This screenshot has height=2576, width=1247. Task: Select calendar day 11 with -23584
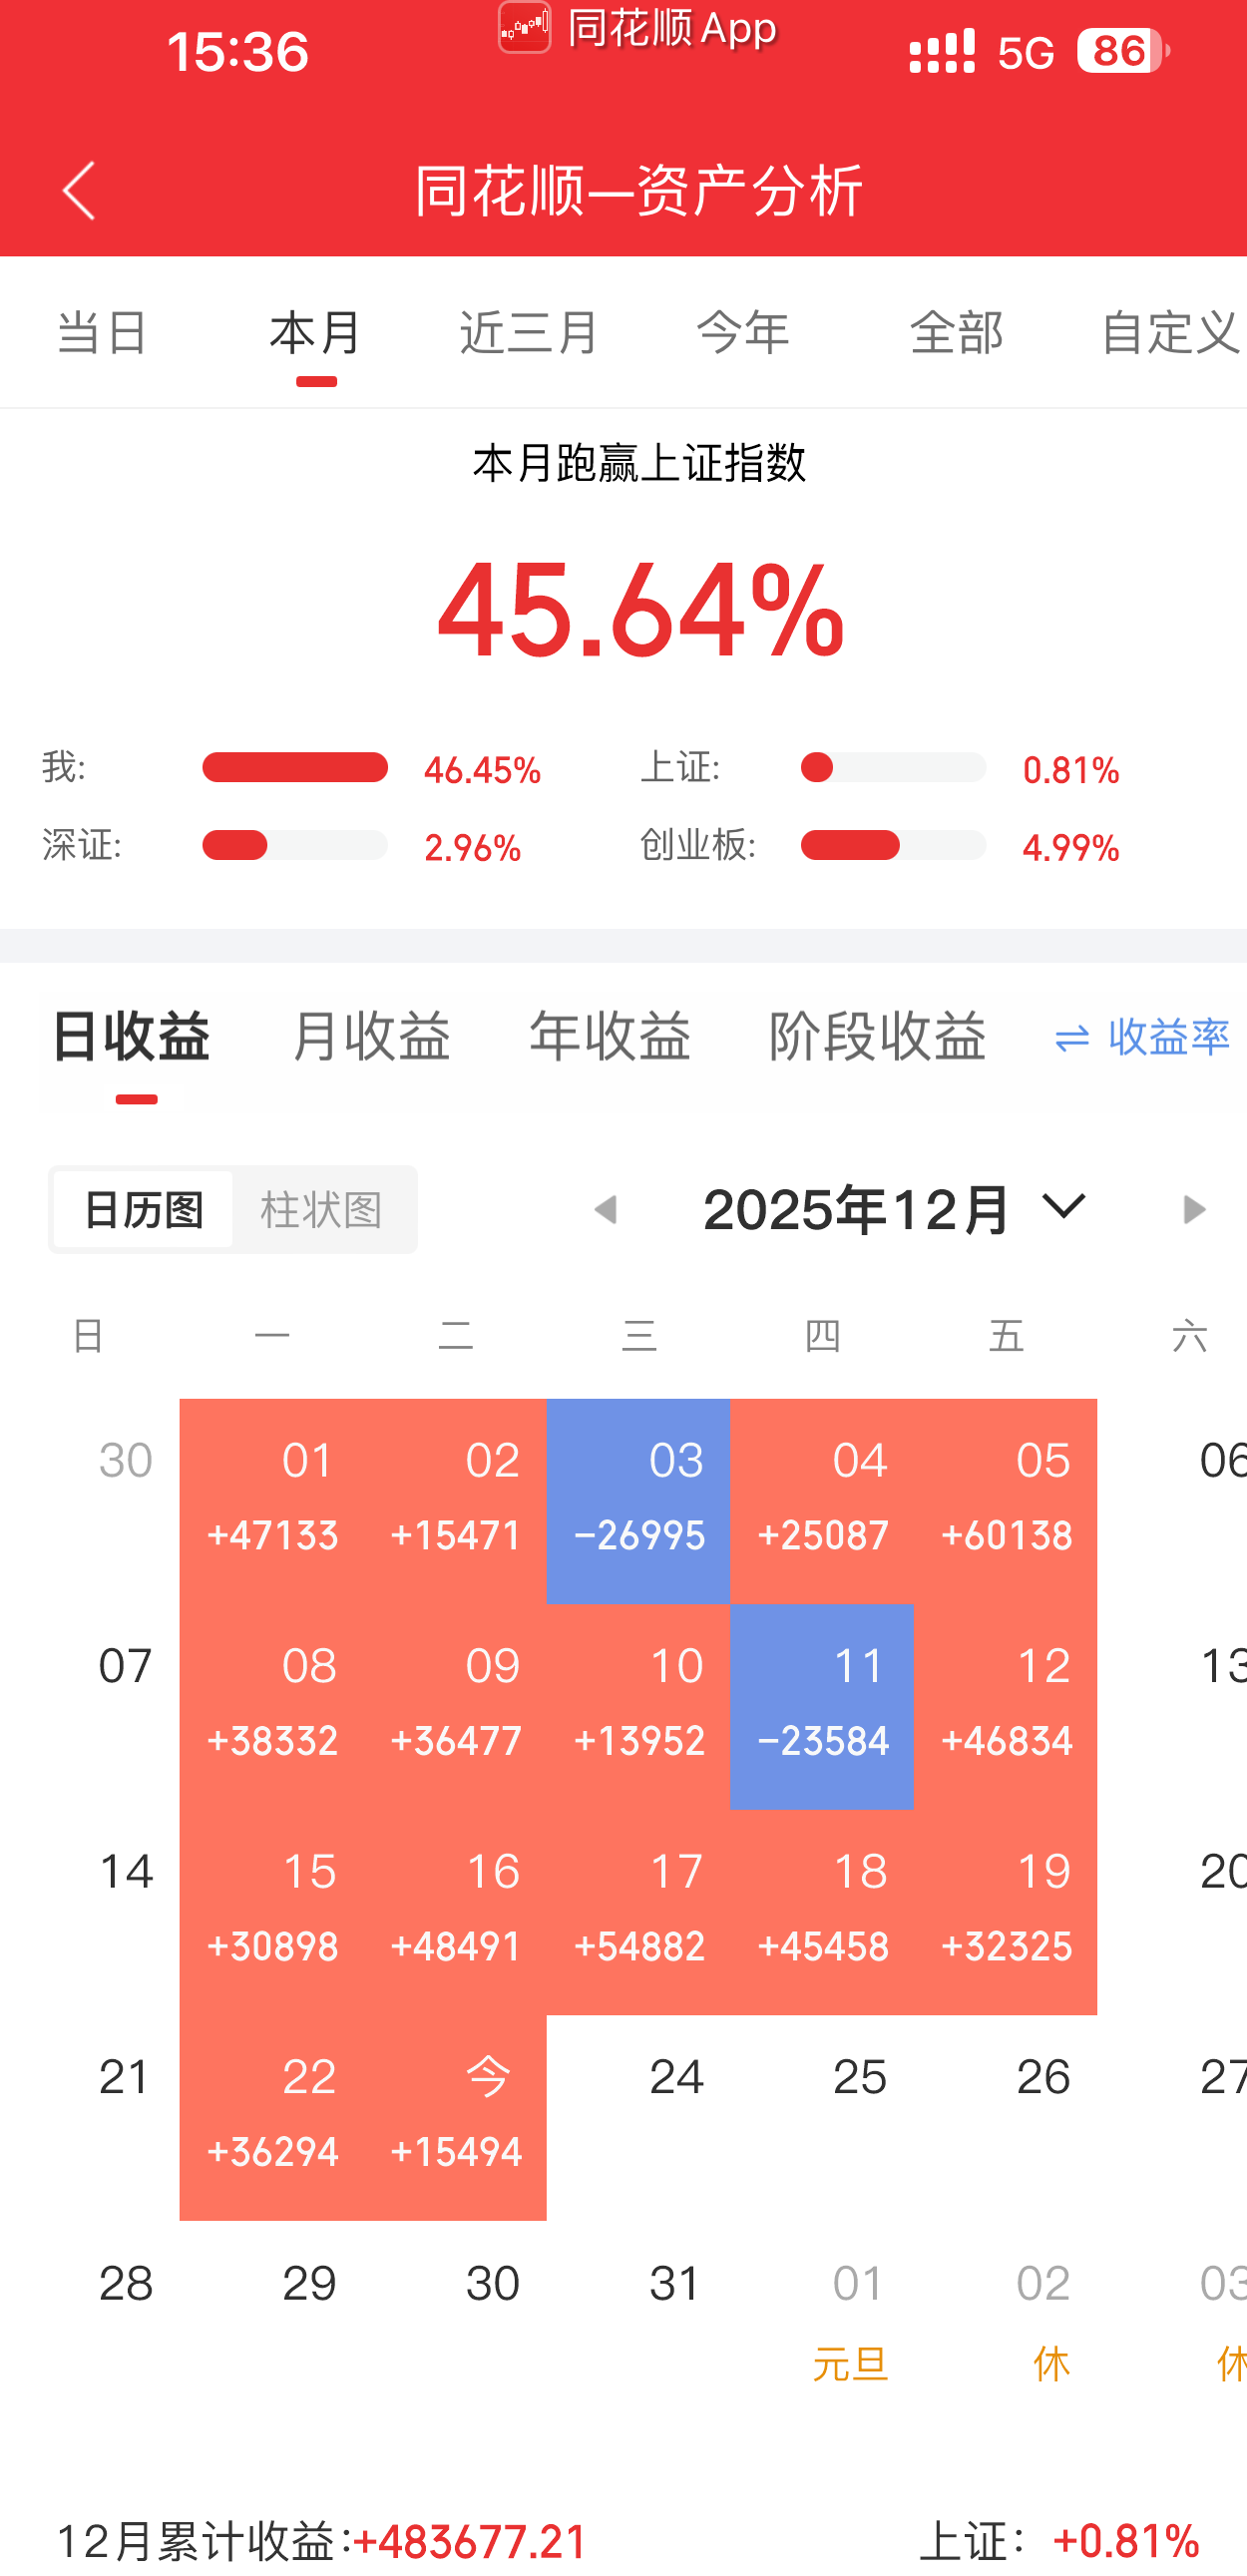822,1706
